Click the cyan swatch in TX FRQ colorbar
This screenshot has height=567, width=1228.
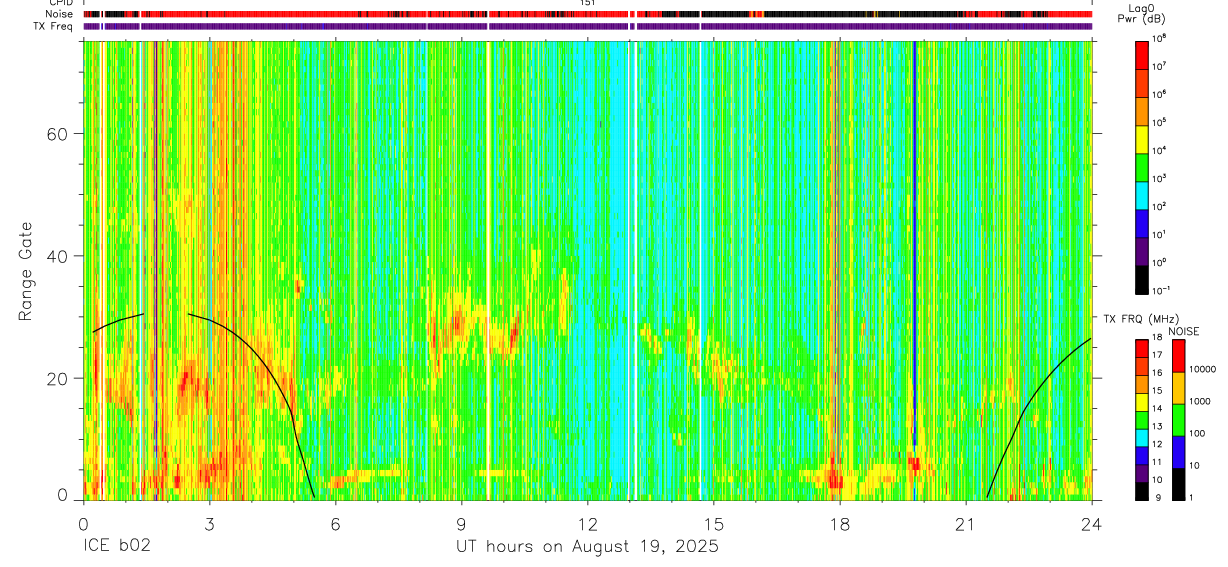(1142, 437)
